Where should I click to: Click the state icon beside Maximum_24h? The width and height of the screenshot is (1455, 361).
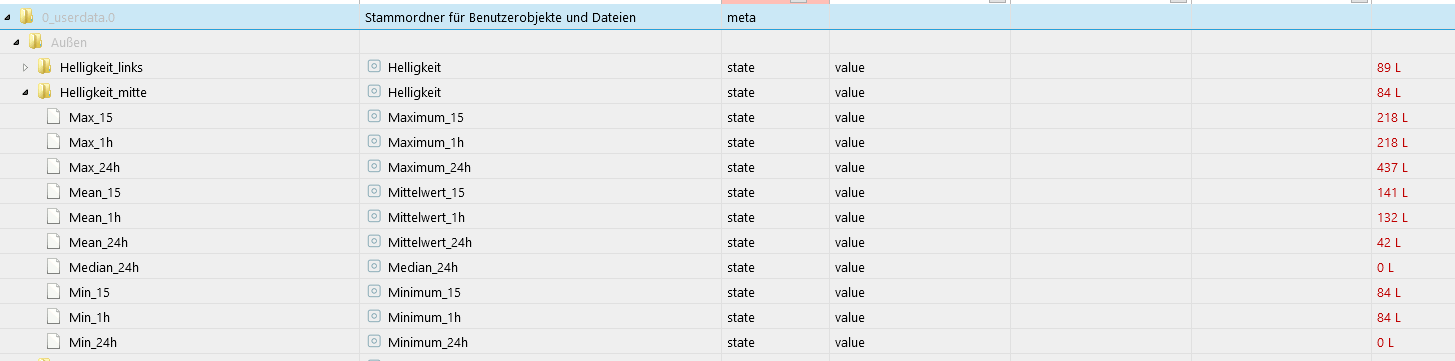point(375,167)
